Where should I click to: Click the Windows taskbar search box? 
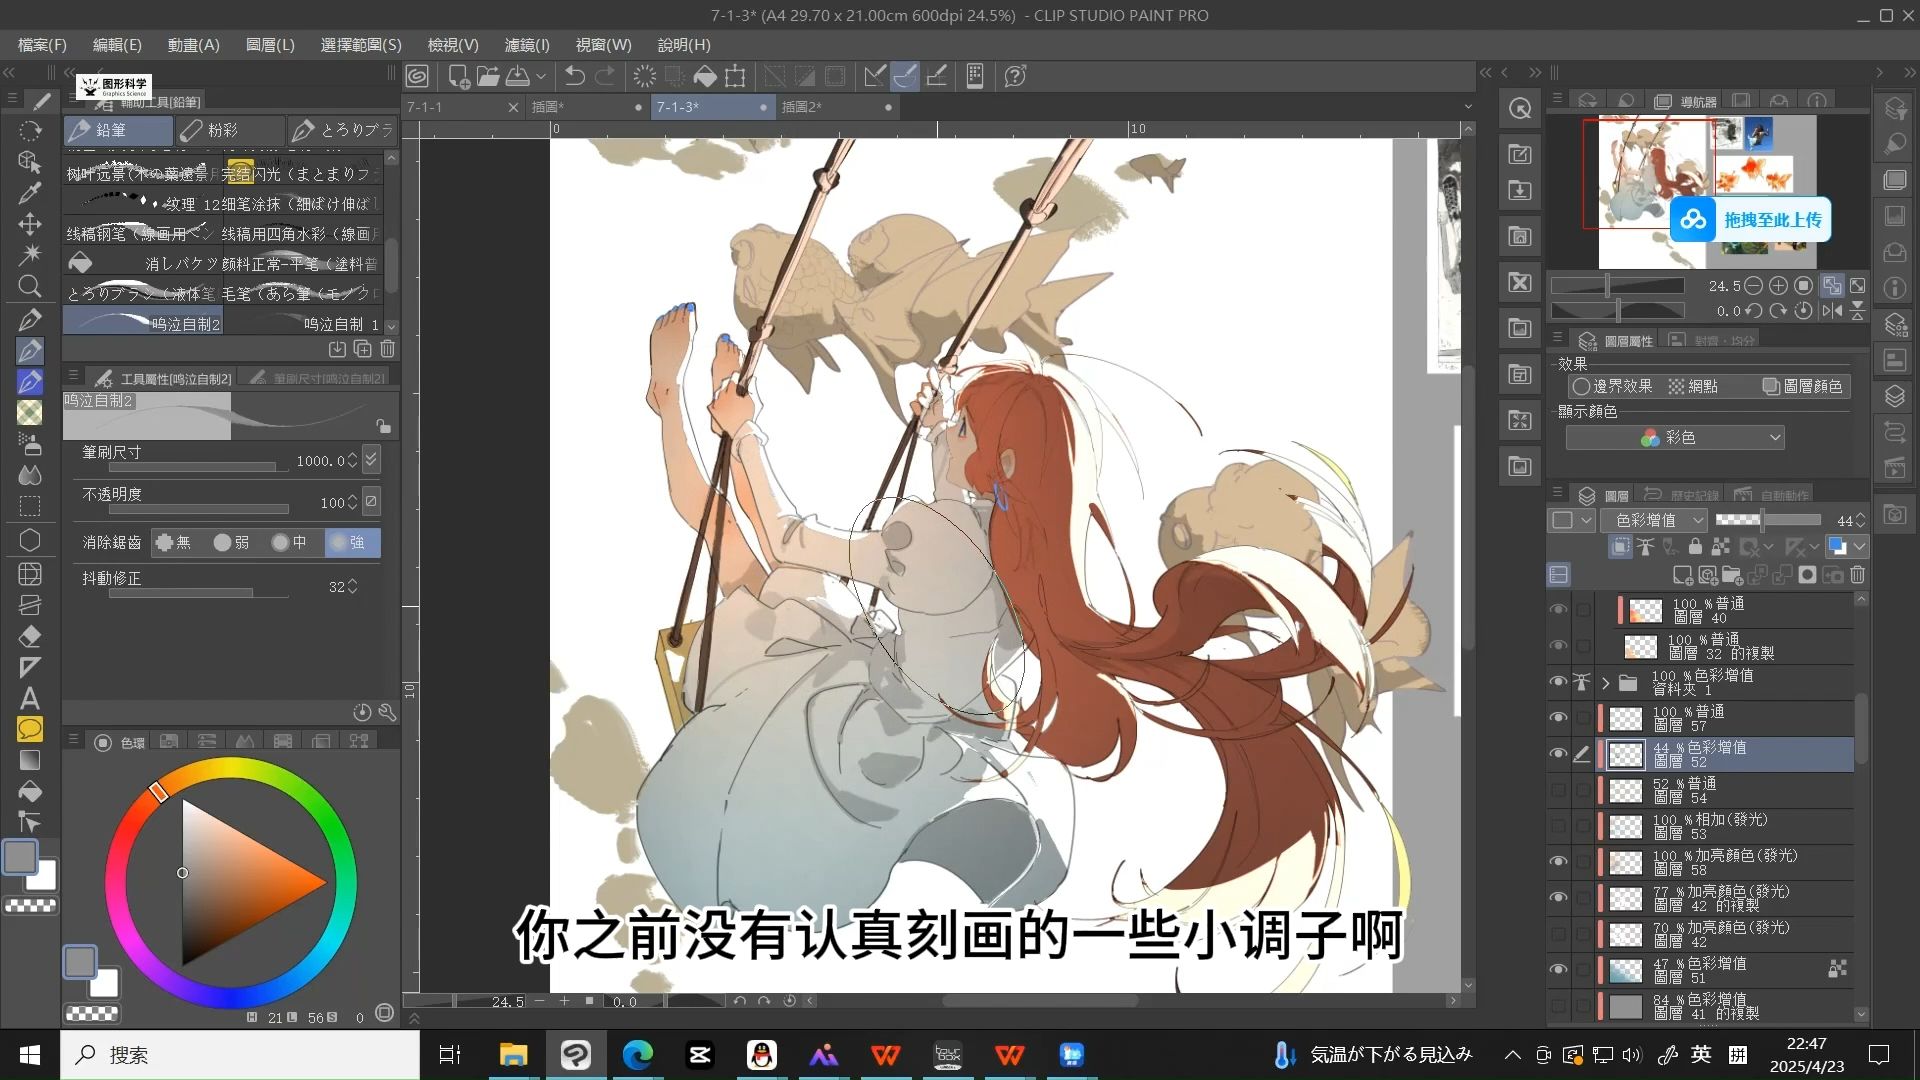[240, 1055]
